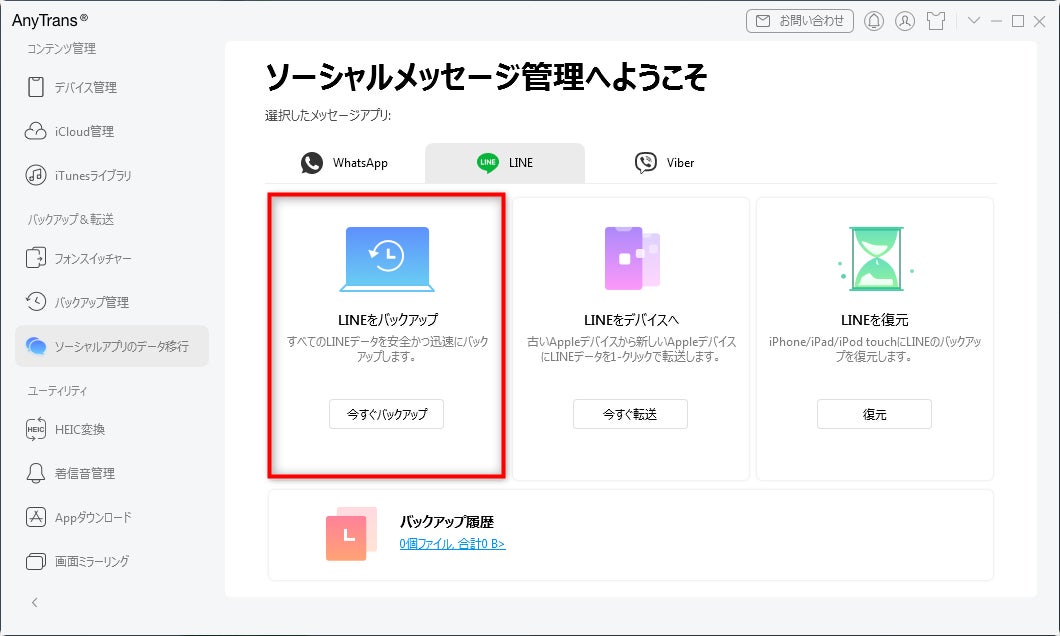This screenshot has width=1060, height=636.
Task: Click the LINEを復元 hourglass illustration
Action: [x=875, y=259]
